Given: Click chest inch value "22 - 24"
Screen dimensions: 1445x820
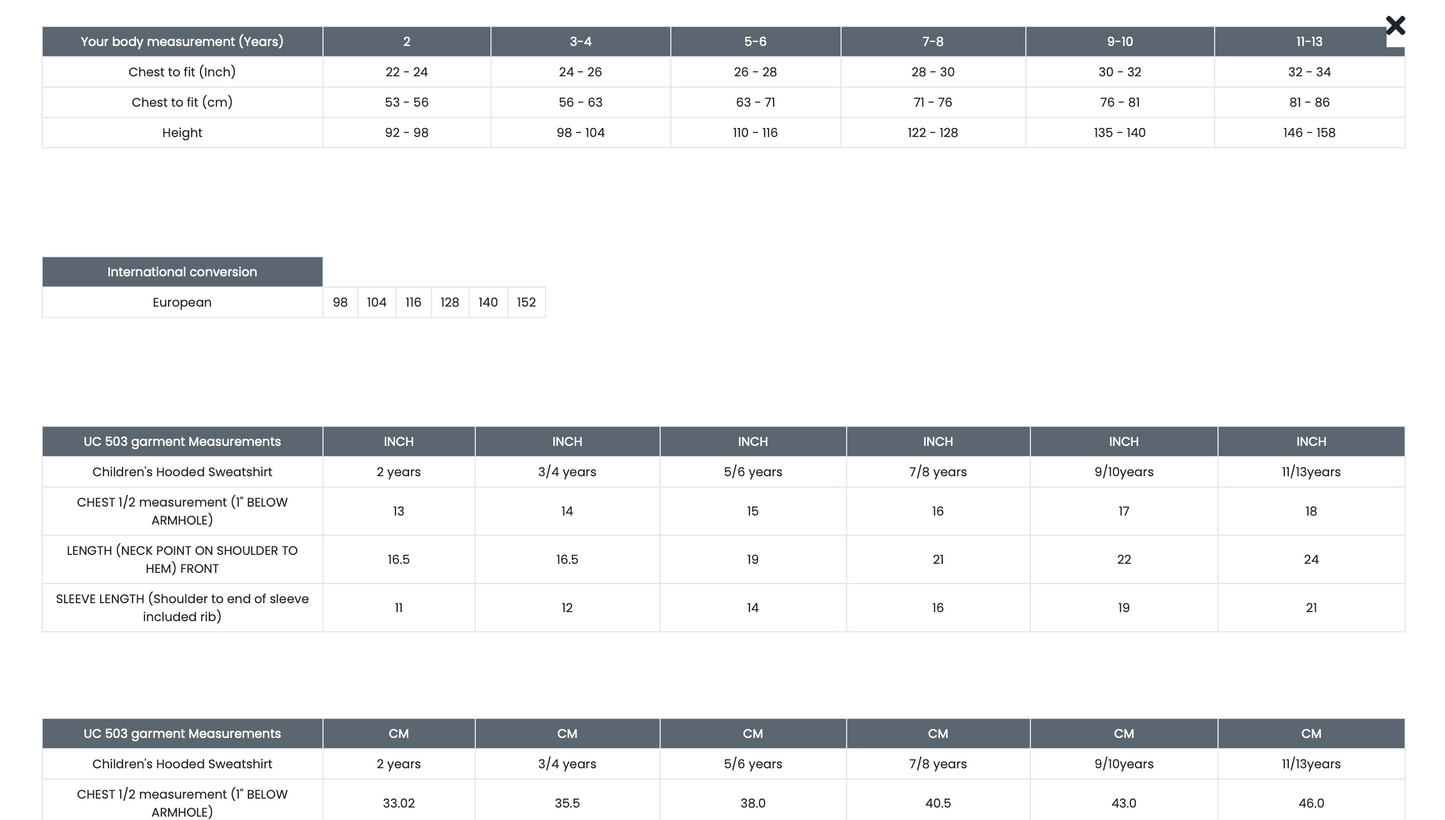Looking at the screenshot, I should (406, 72).
